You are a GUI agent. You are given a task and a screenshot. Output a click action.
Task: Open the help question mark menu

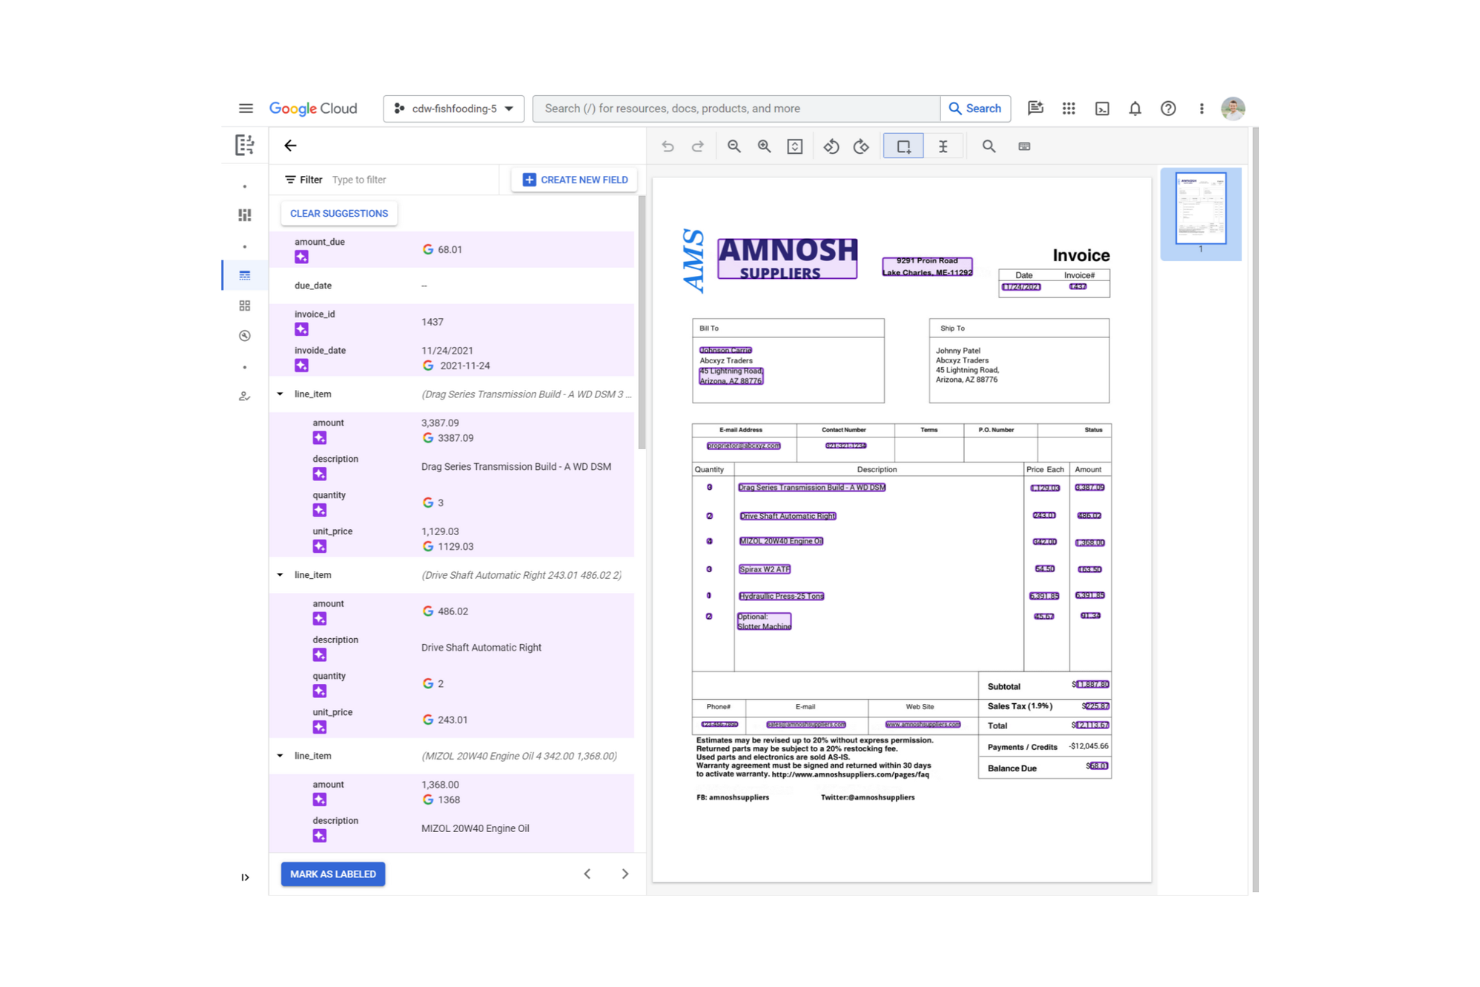(x=1168, y=108)
